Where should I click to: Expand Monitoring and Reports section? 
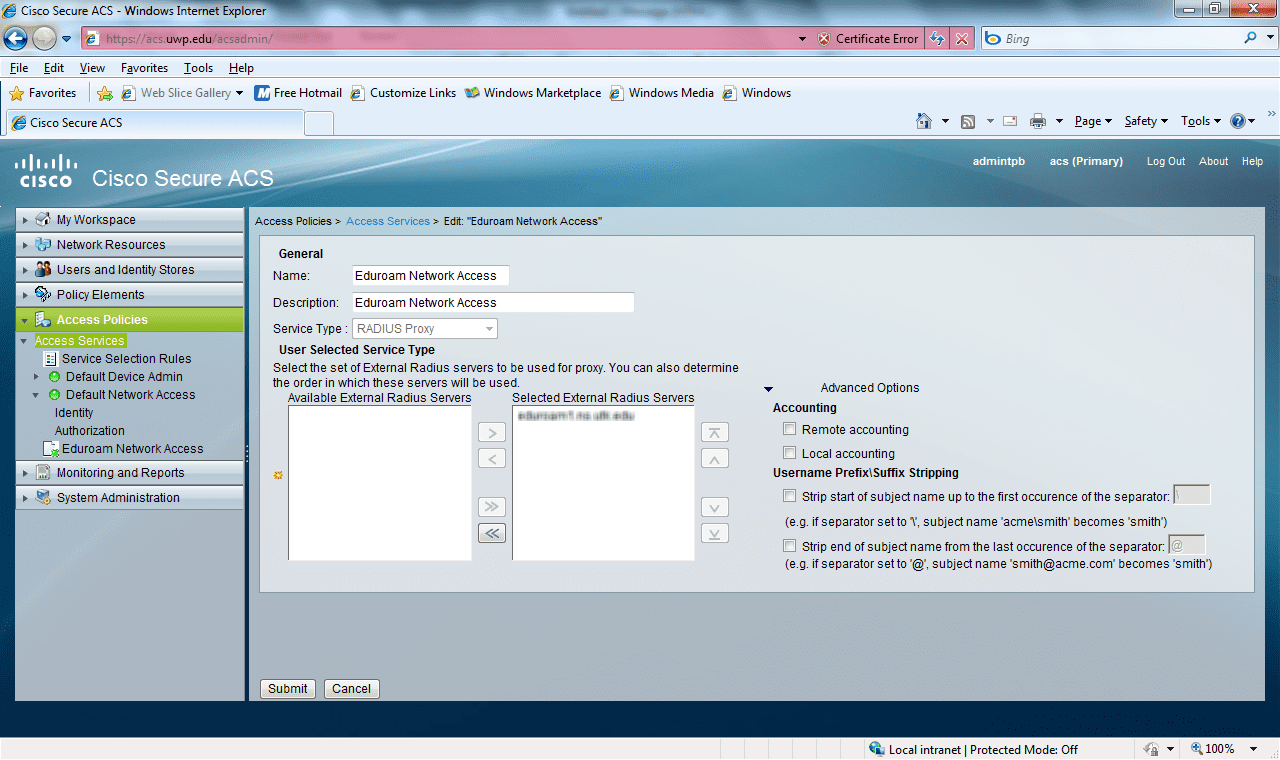[26, 473]
